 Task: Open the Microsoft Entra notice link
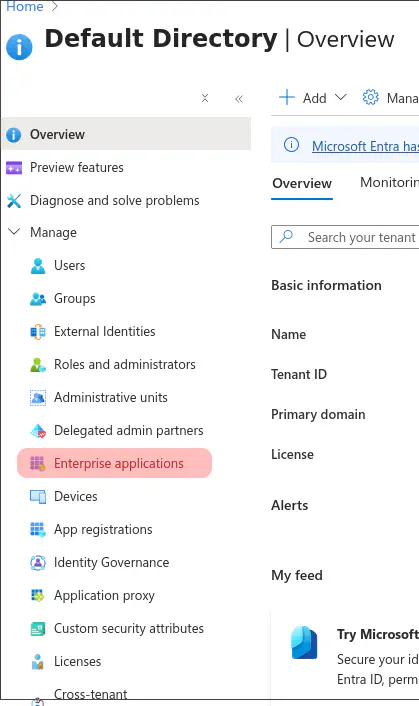point(365,146)
